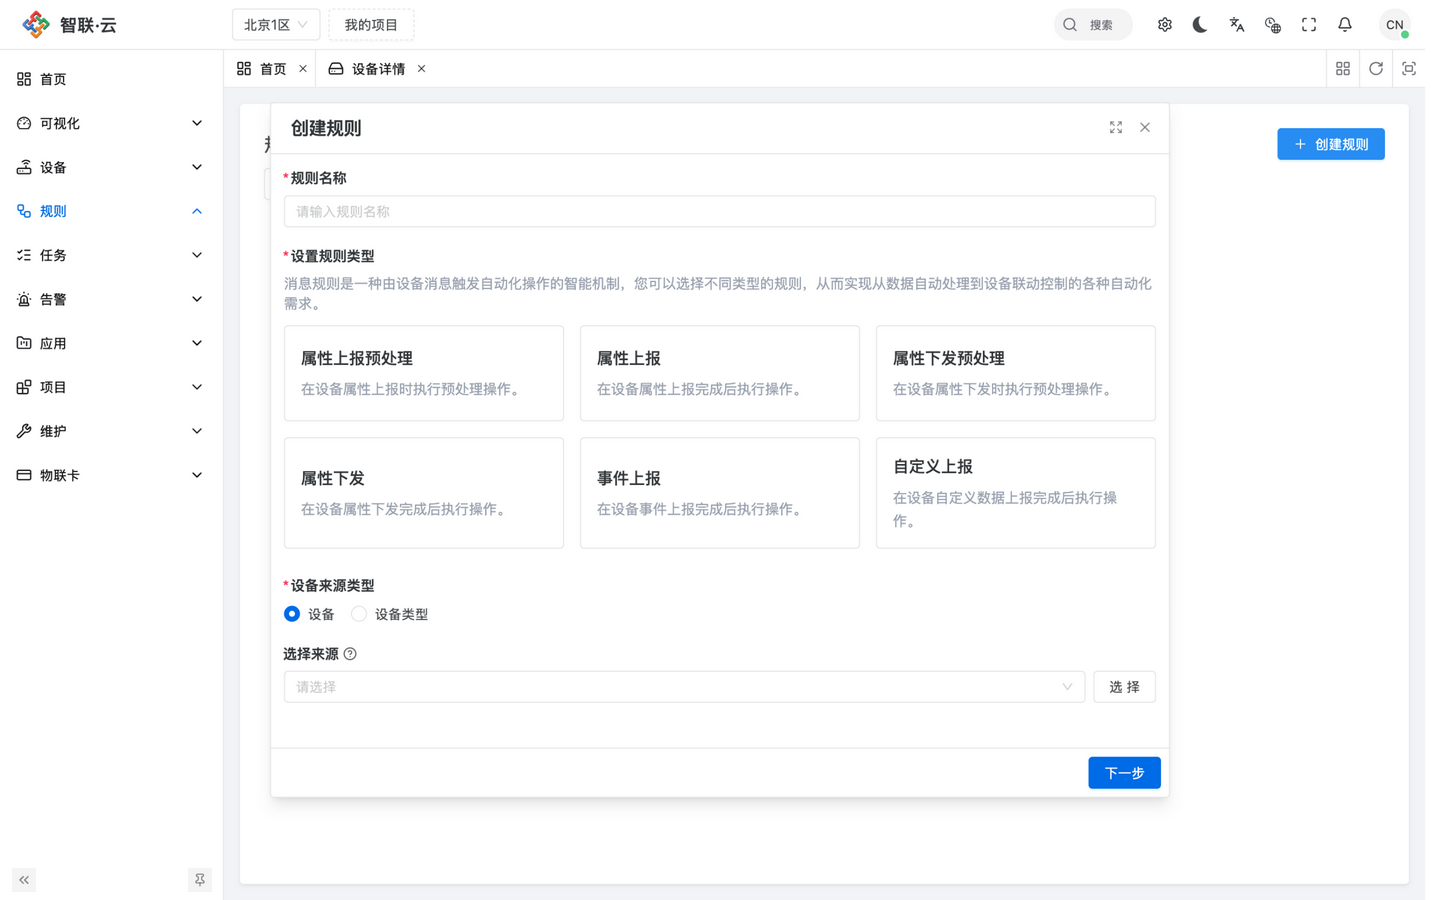Close the 创建规则 dialog
This screenshot has height=900, width=1440.
1145,128
